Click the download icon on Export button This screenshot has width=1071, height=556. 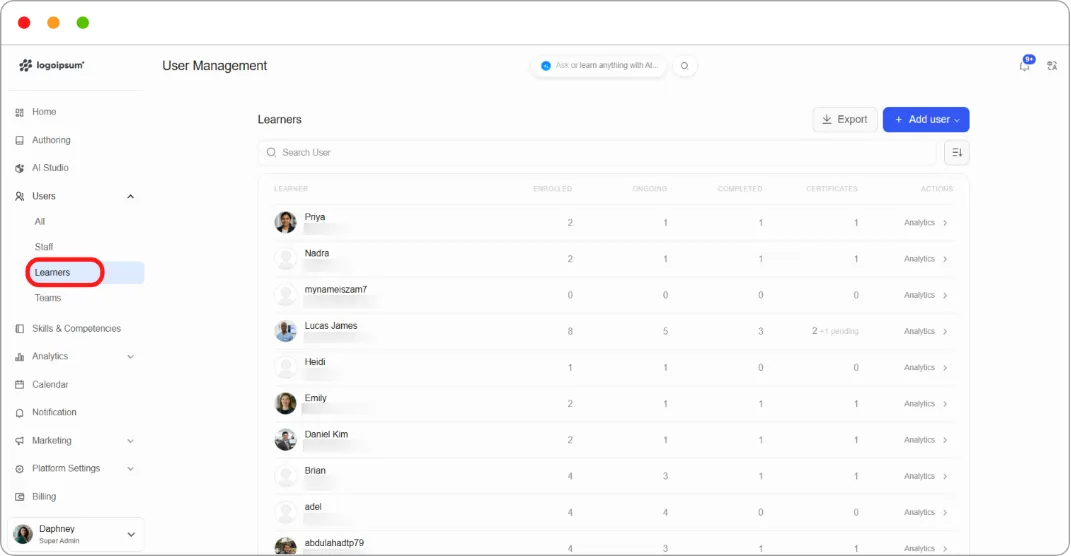(x=826, y=119)
